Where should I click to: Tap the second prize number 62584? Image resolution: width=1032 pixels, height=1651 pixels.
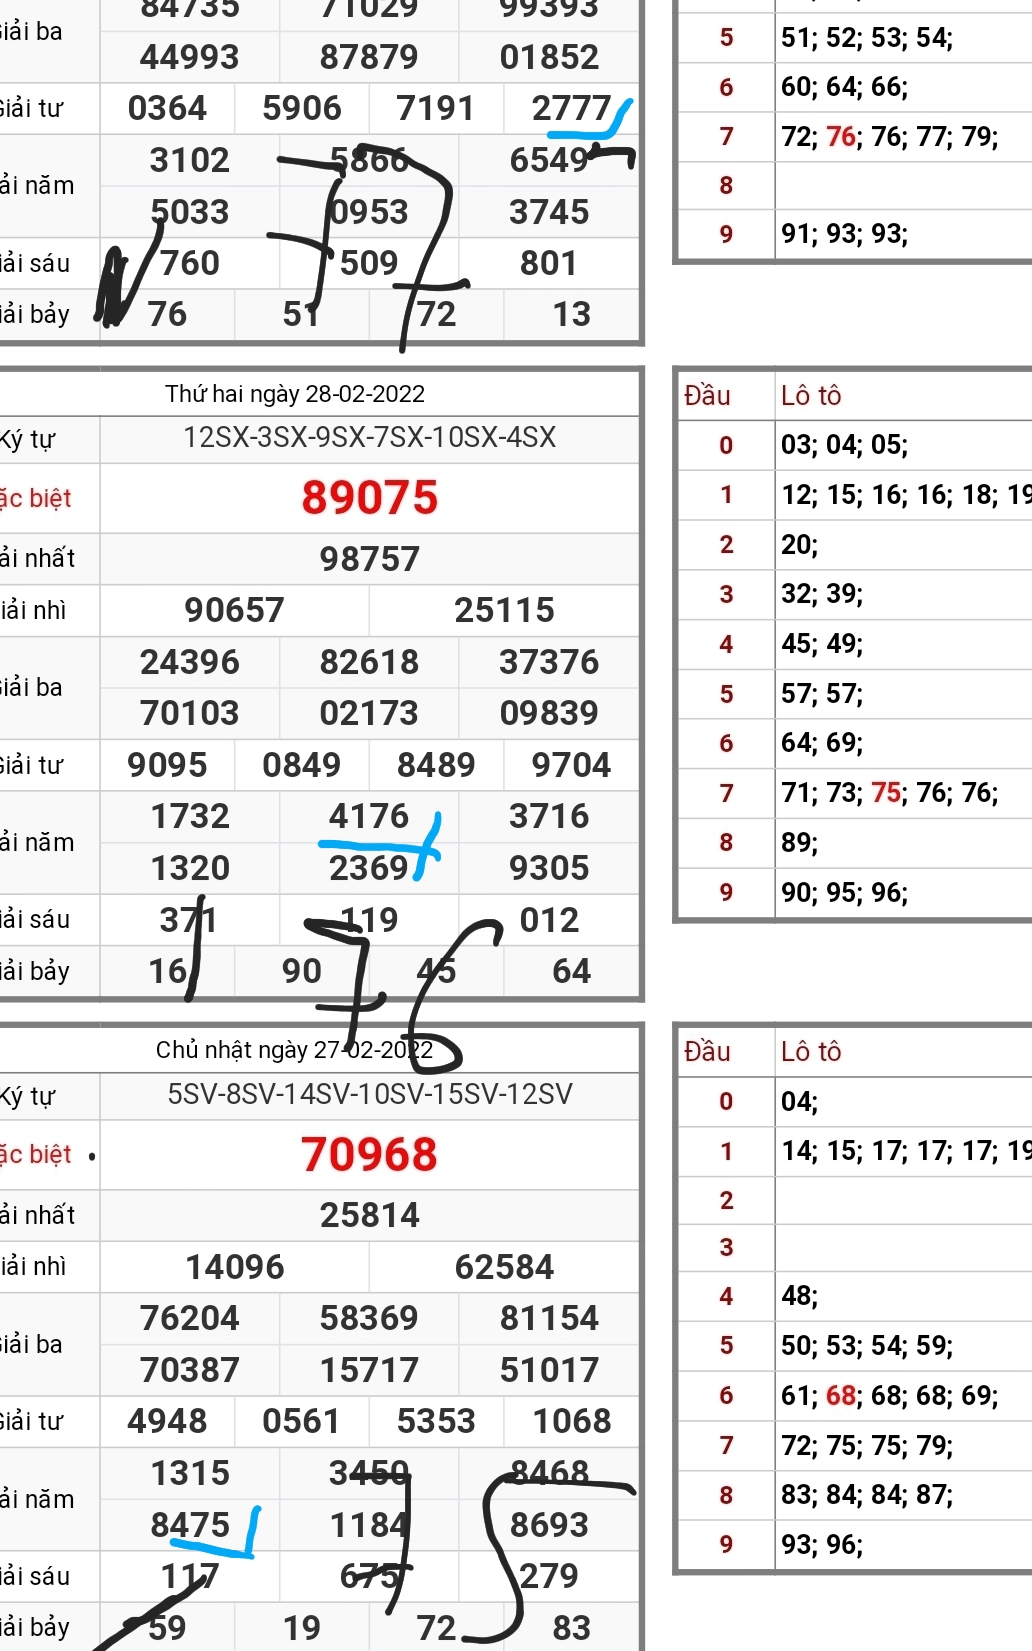pos(504,1267)
